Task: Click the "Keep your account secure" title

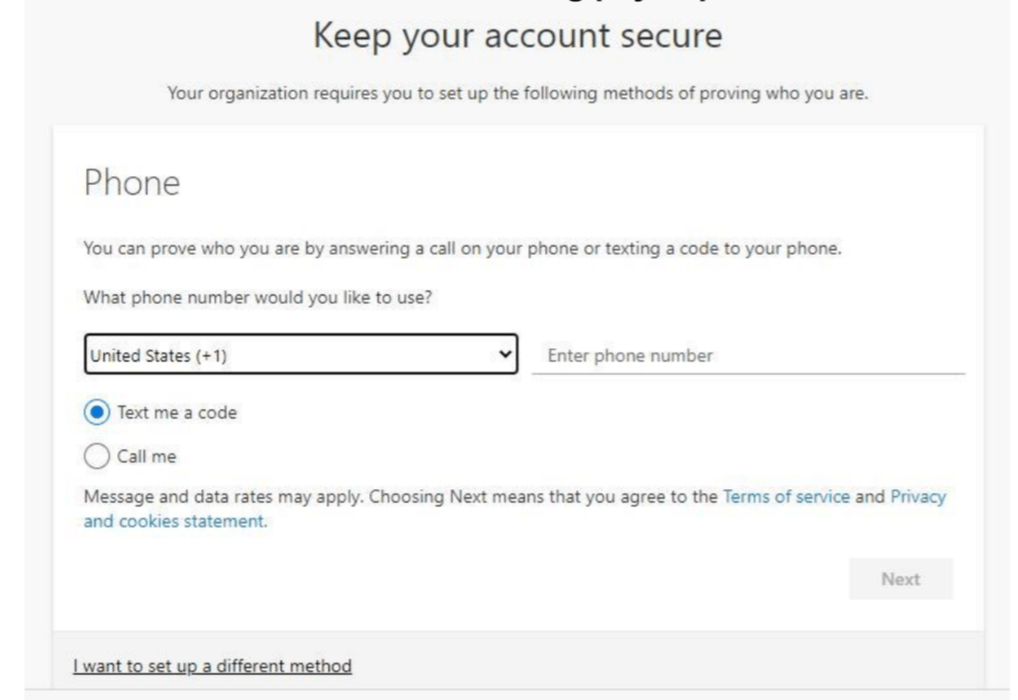Action: click(x=517, y=37)
